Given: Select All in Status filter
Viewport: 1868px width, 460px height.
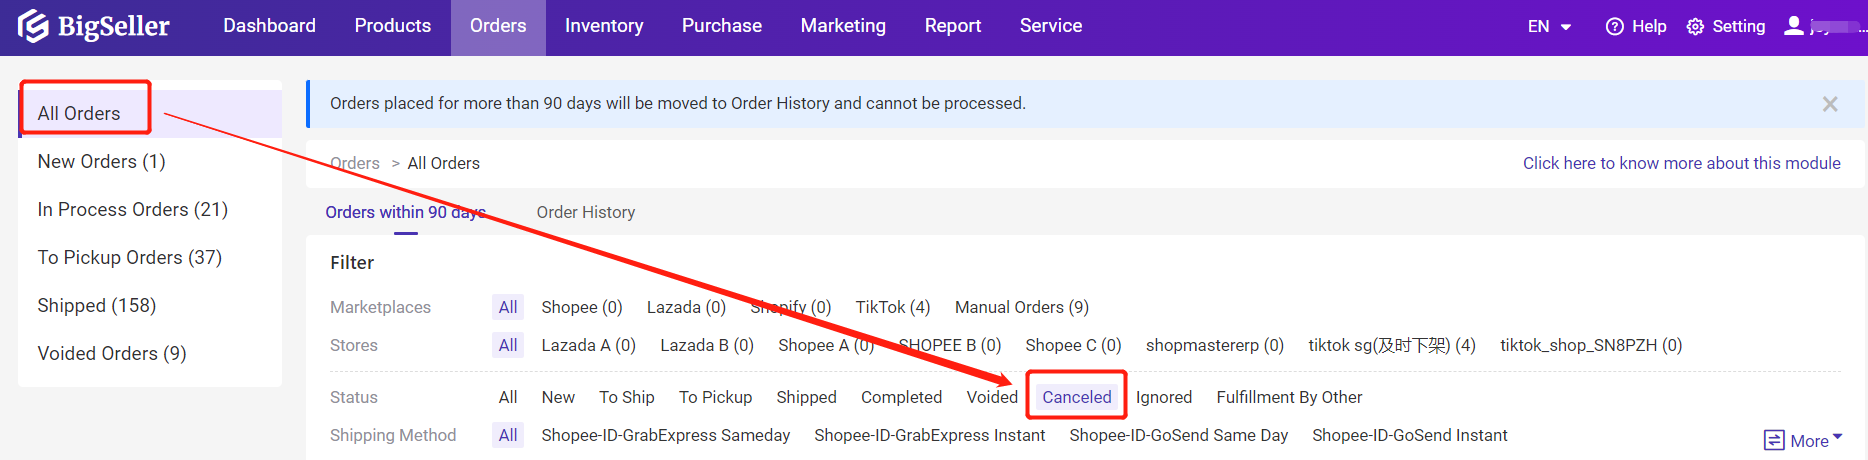Looking at the screenshot, I should pyautogui.click(x=508, y=397).
